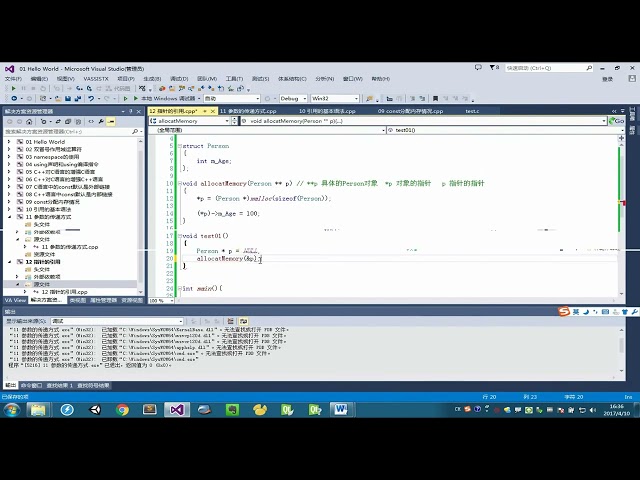
Task: Switch to the VA View panel tab
Action: point(15,300)
